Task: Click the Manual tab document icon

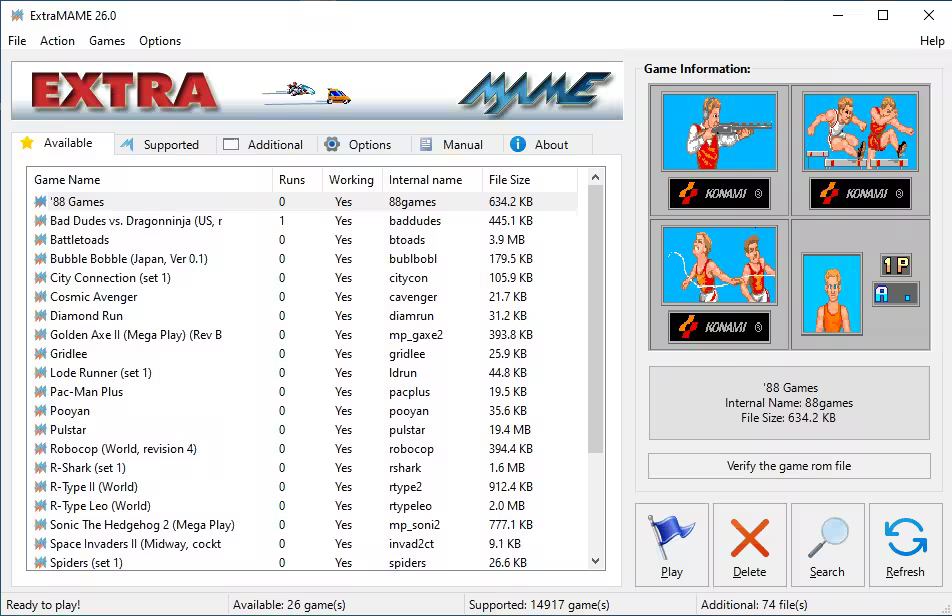Action: point(426,144)
